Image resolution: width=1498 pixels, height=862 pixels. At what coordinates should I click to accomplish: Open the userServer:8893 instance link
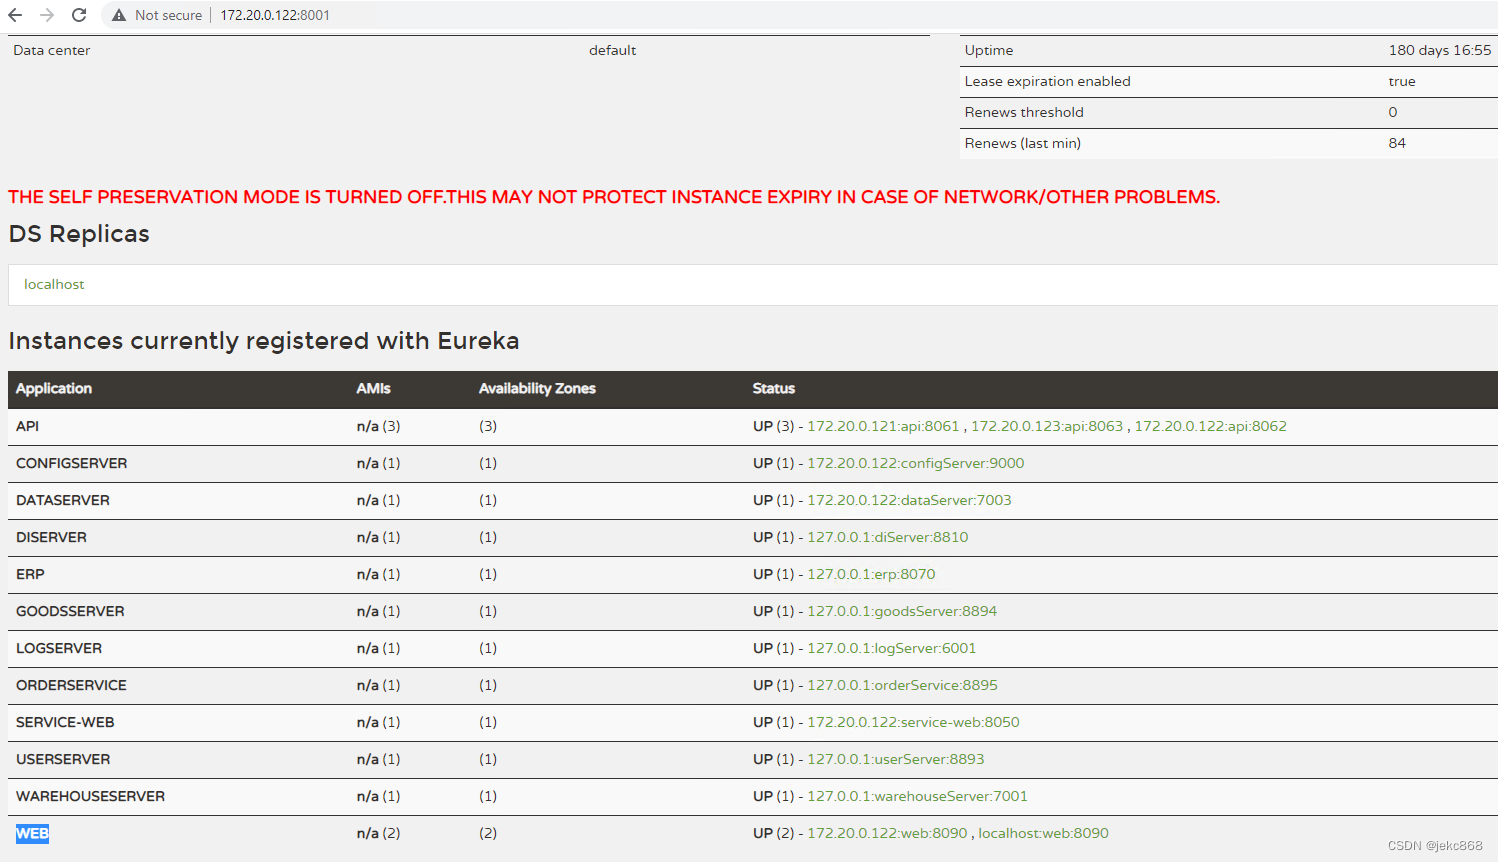pyautogui.click(x=896, y=759)
